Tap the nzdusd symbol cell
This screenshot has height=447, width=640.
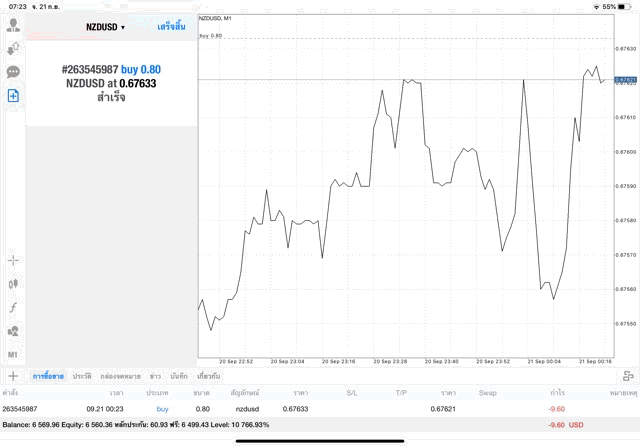[x=247, y=409]
